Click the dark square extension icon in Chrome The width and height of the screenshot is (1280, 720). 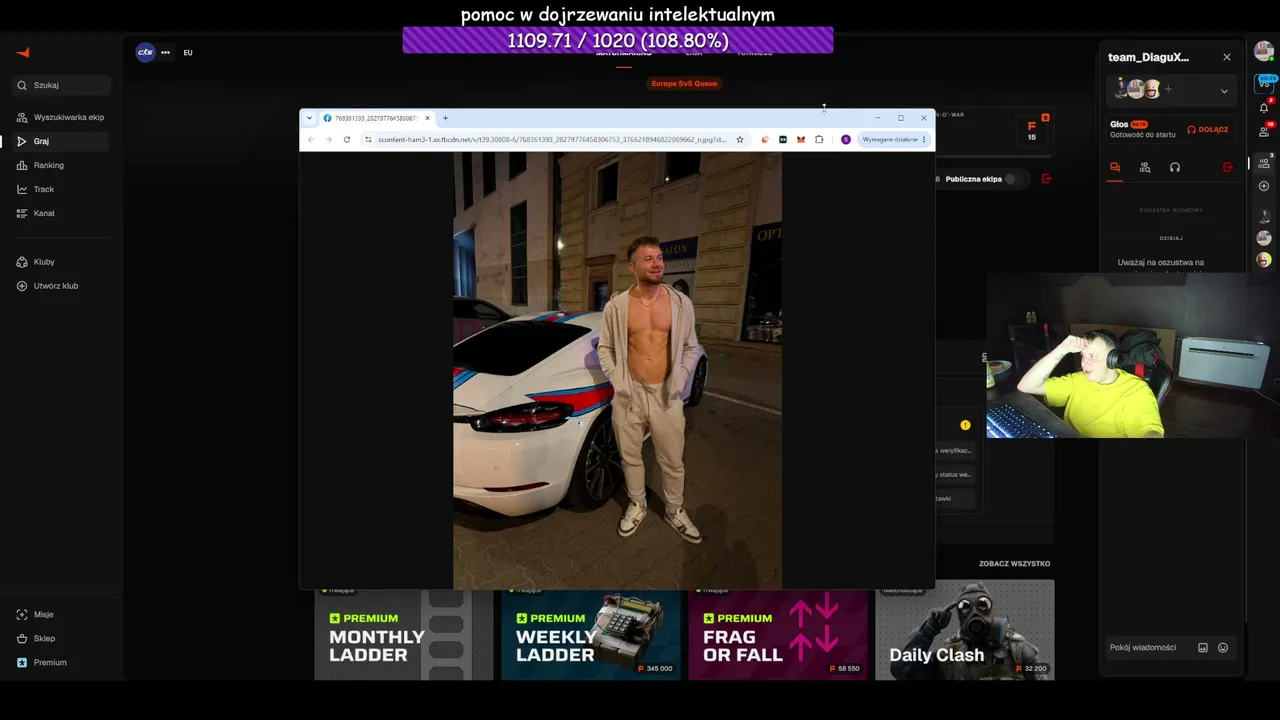783,140
